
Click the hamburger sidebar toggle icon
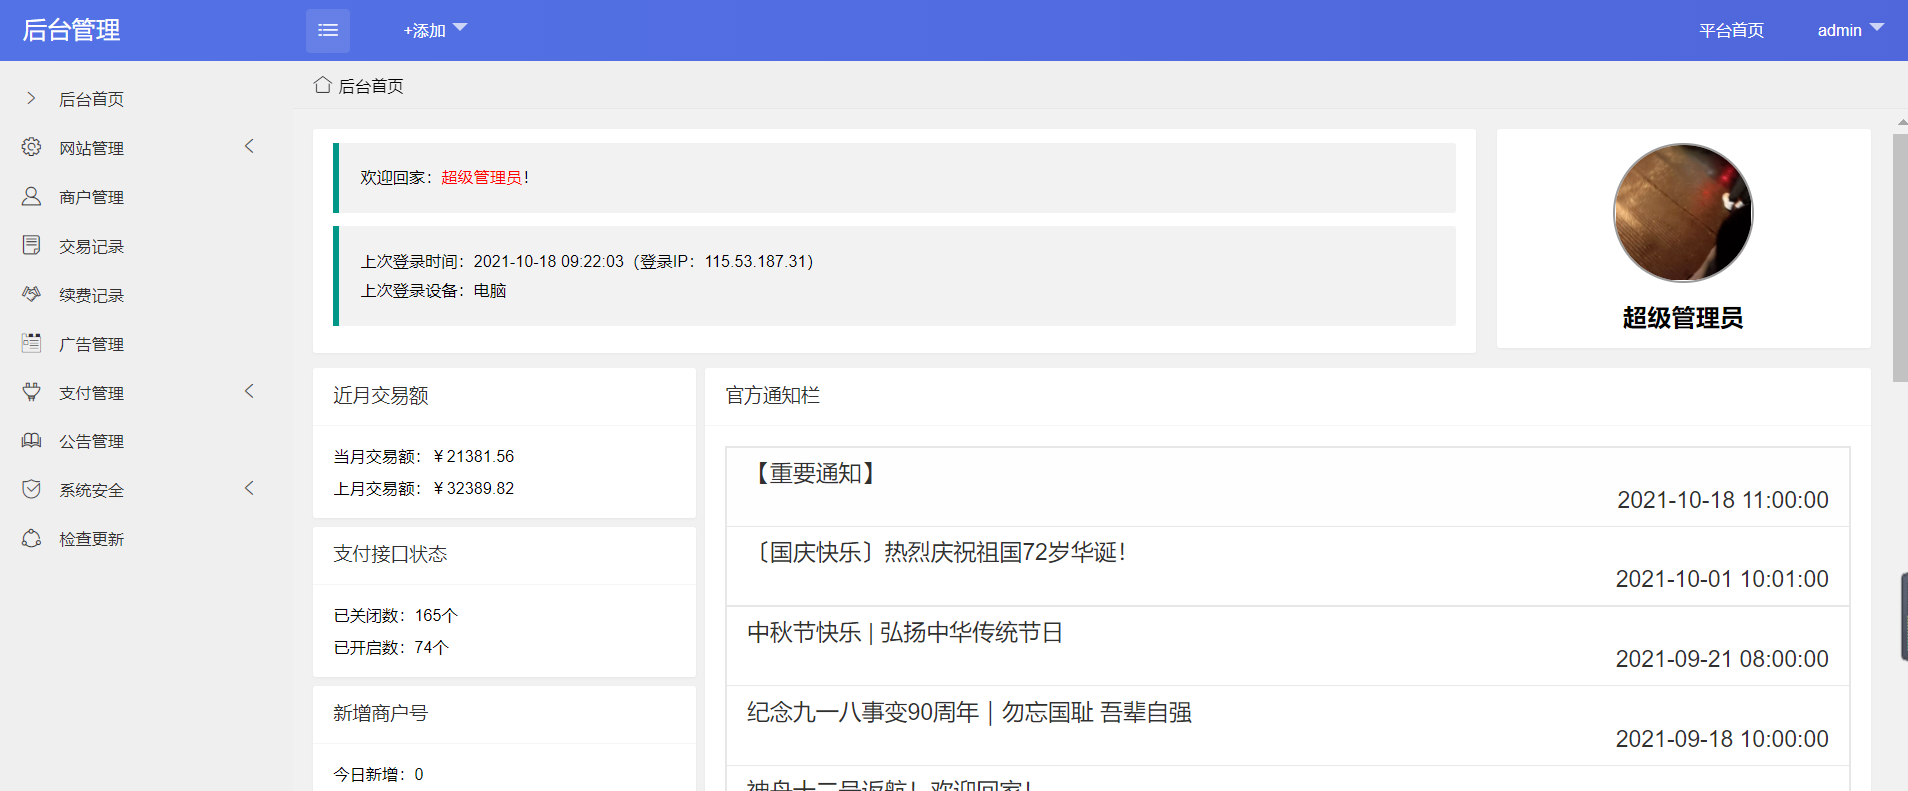tap(327, 31)
